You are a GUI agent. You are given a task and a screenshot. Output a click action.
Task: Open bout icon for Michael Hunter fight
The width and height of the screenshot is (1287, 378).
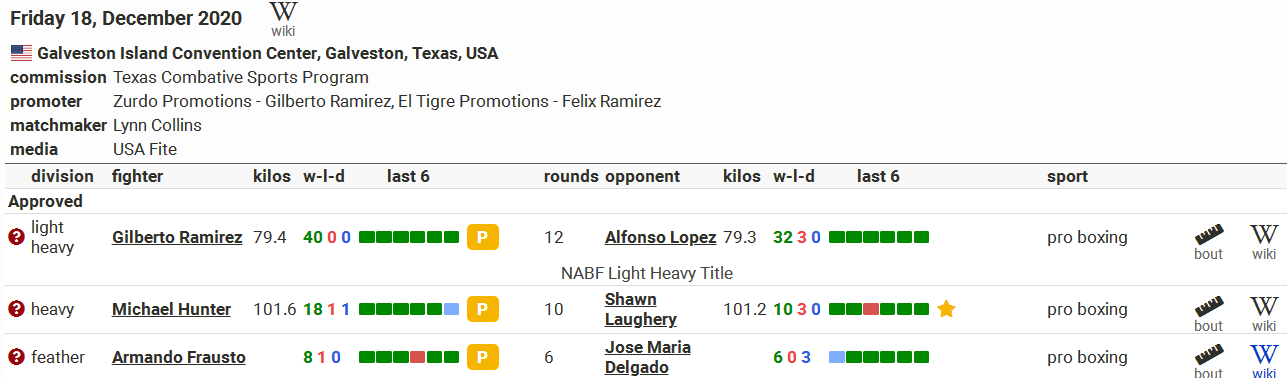click(x=1209, y=314)
